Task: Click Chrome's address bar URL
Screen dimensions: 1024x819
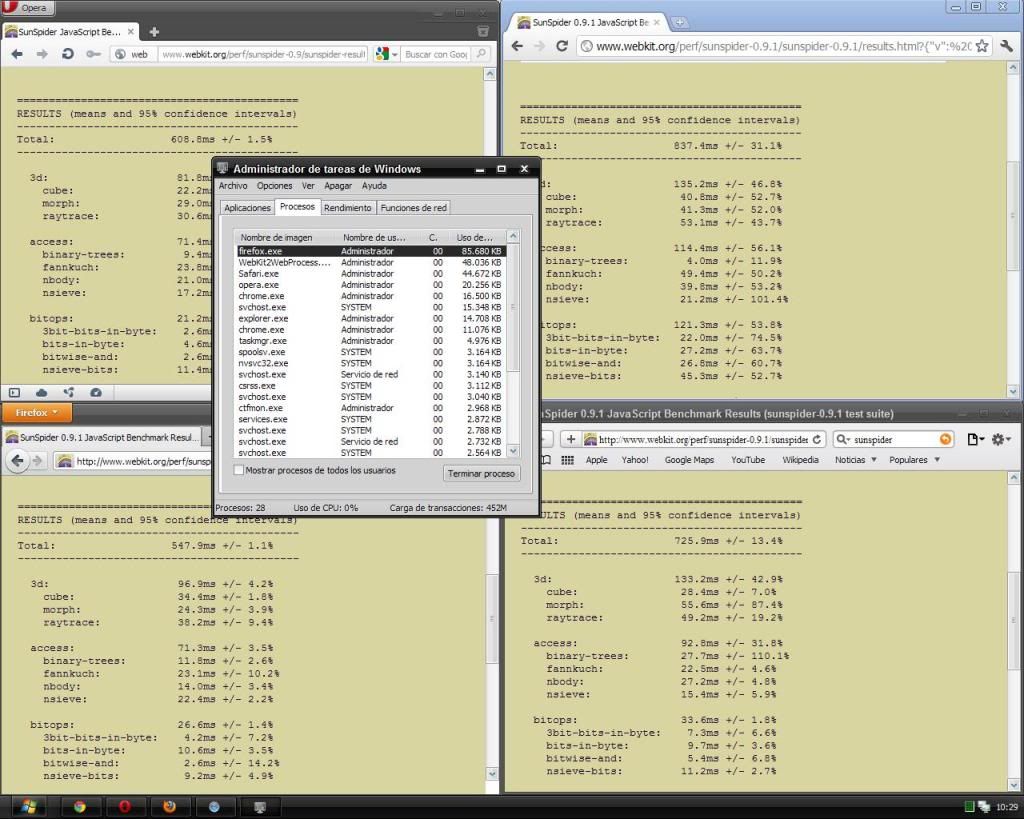Action: (x=783, y=46)
